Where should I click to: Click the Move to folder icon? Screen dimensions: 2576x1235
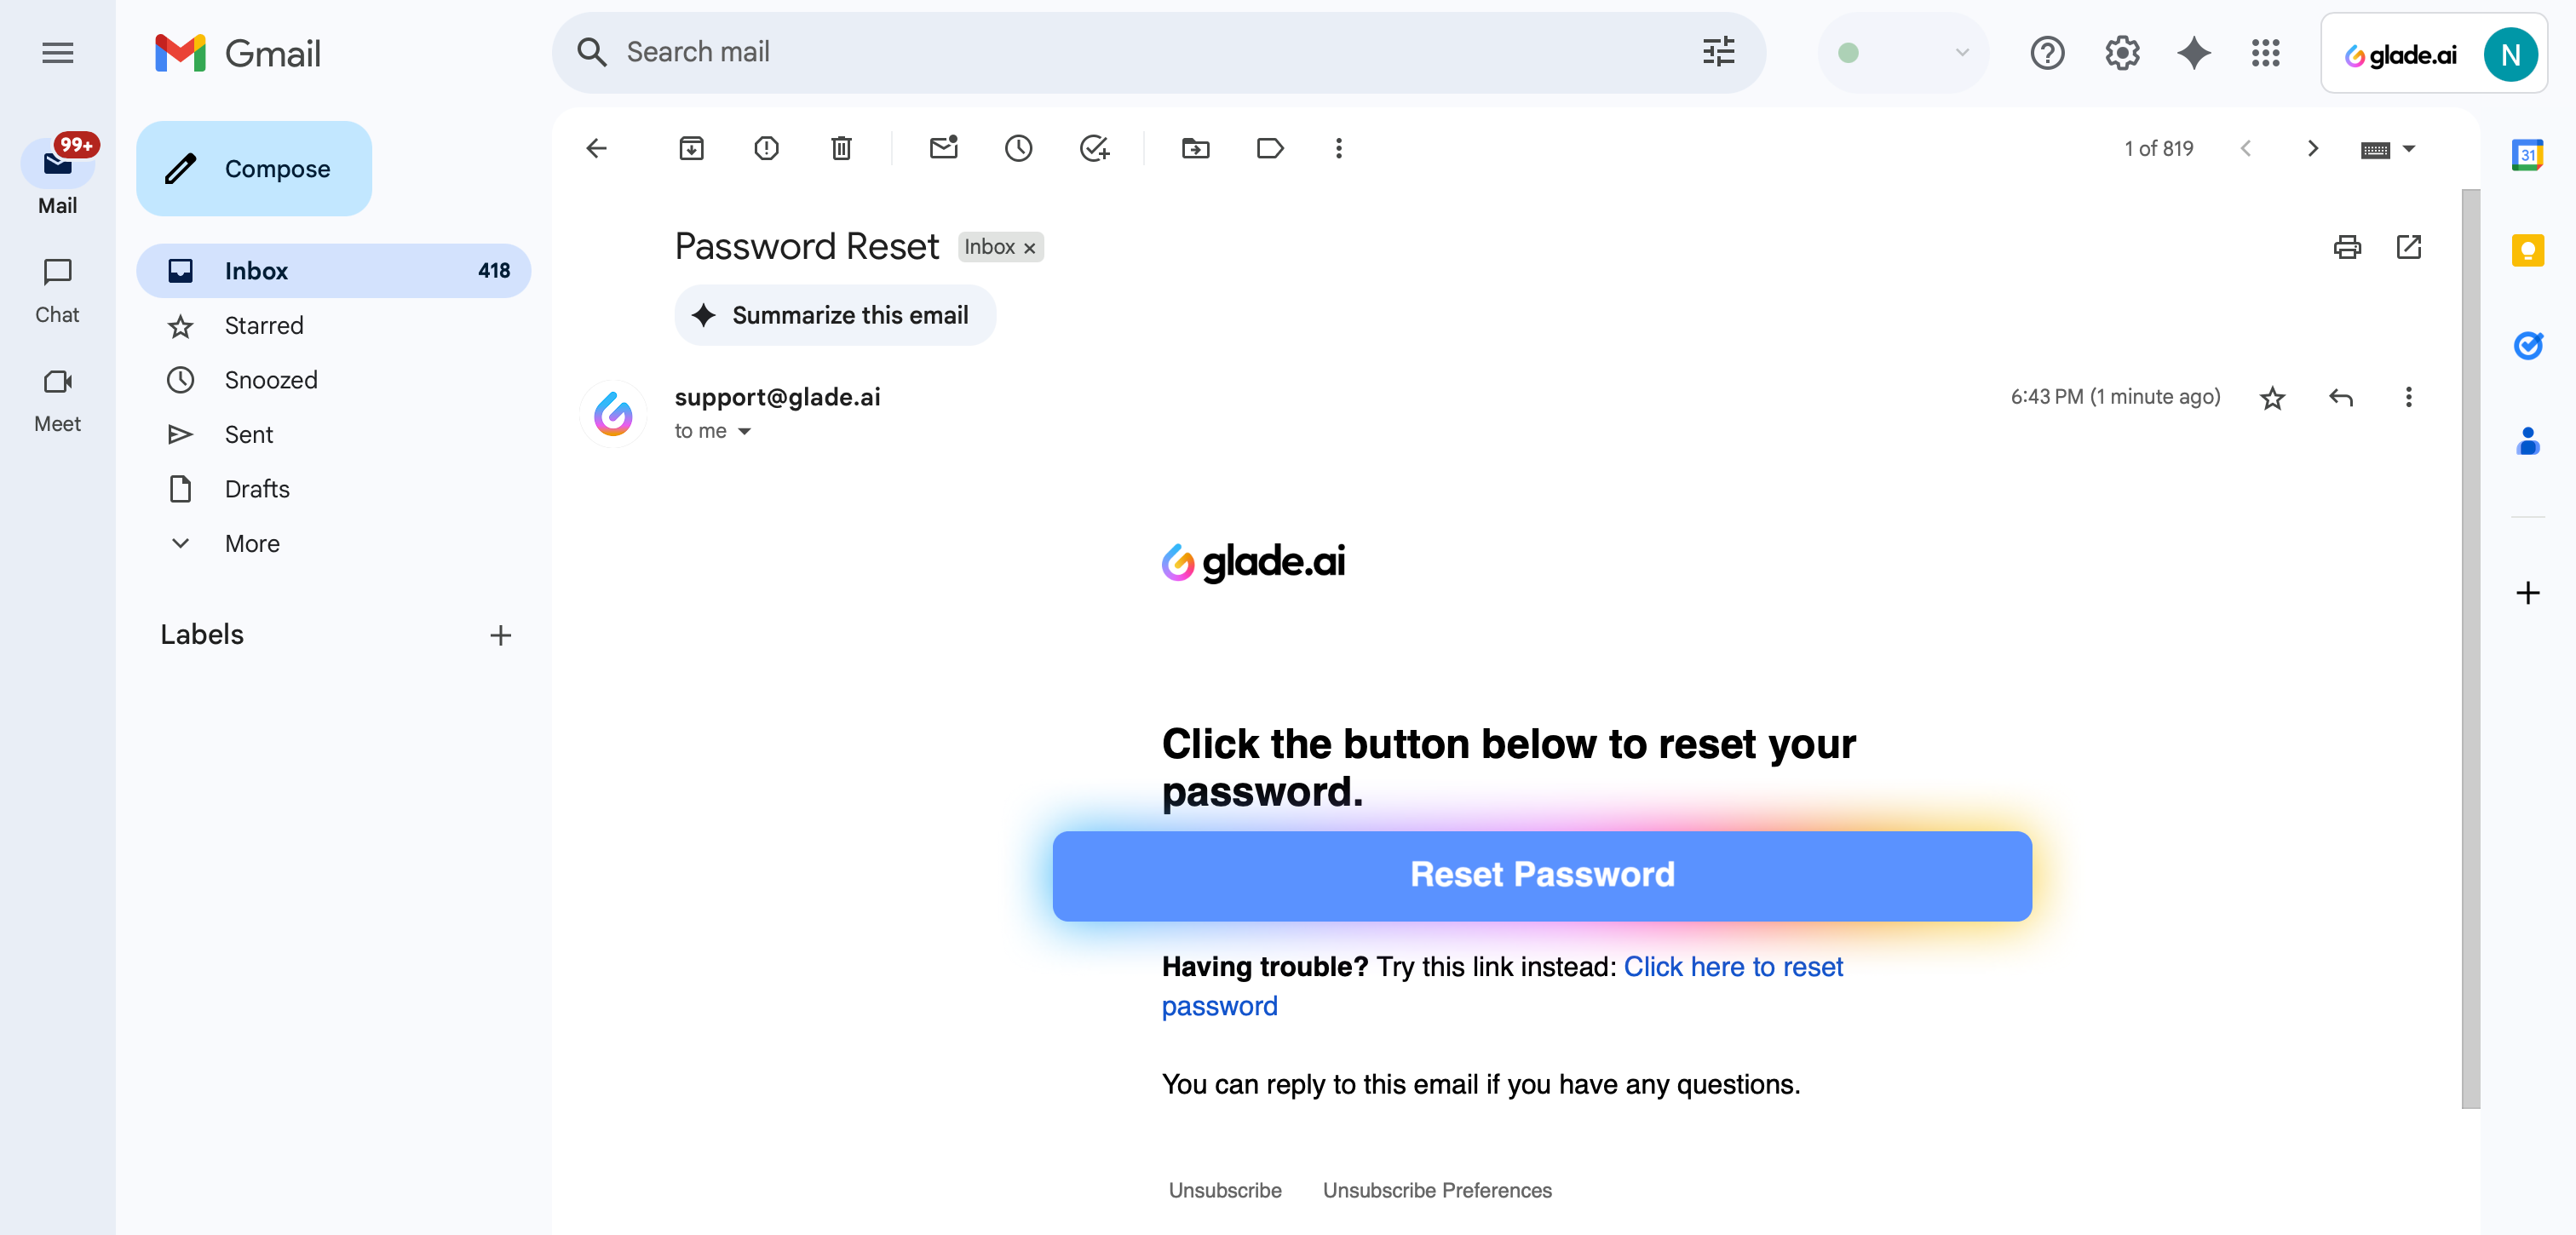tap(1195, 149)
